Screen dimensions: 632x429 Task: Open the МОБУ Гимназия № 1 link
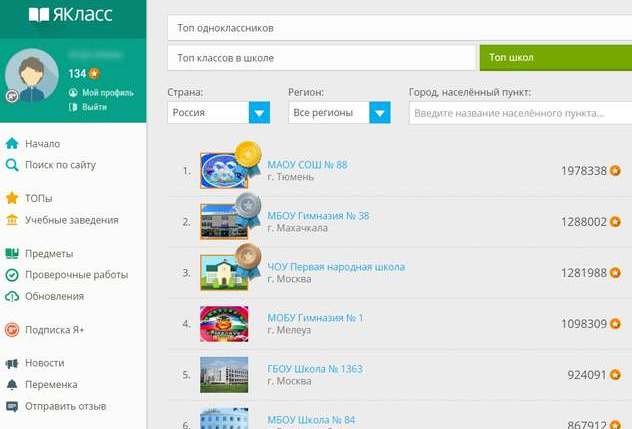[315, 318]
